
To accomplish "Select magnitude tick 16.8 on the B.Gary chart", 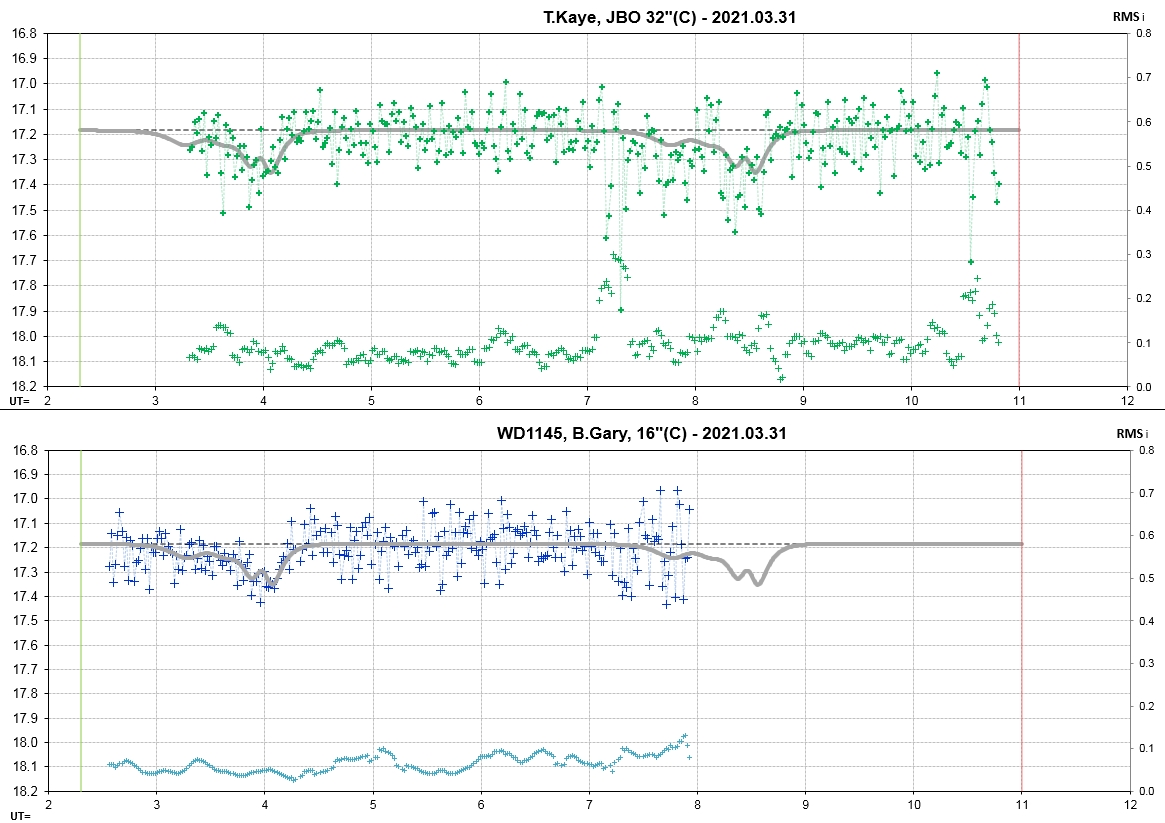I will [x=26, y=450].
